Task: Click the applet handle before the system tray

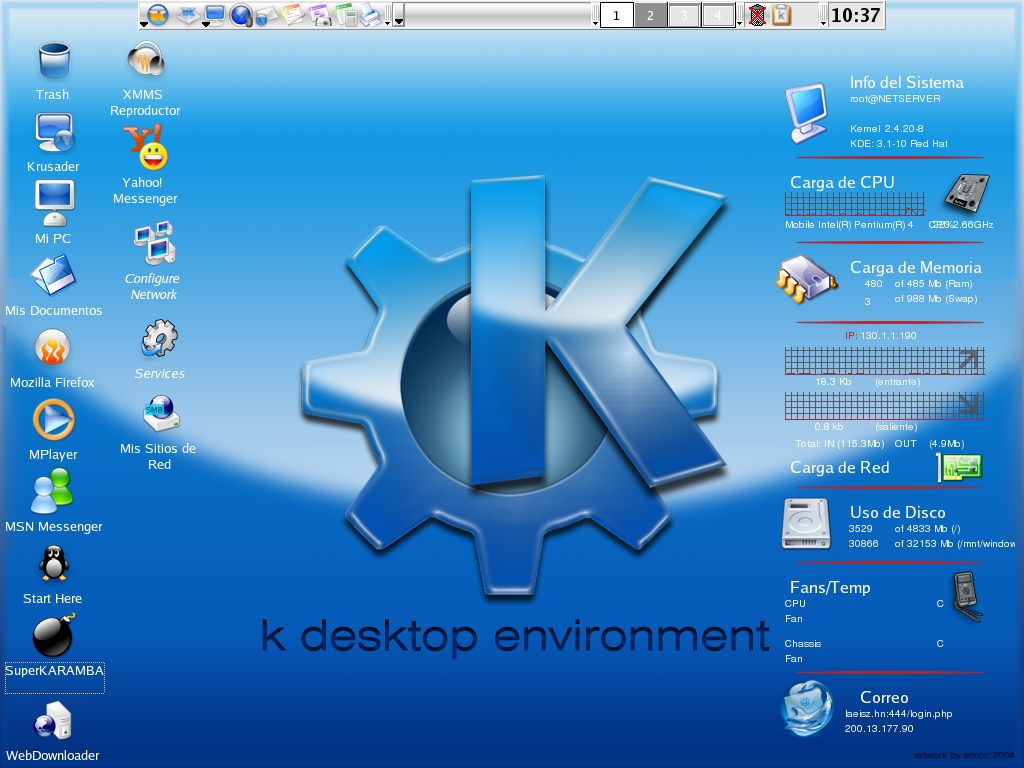Action: tap(740, 15)
